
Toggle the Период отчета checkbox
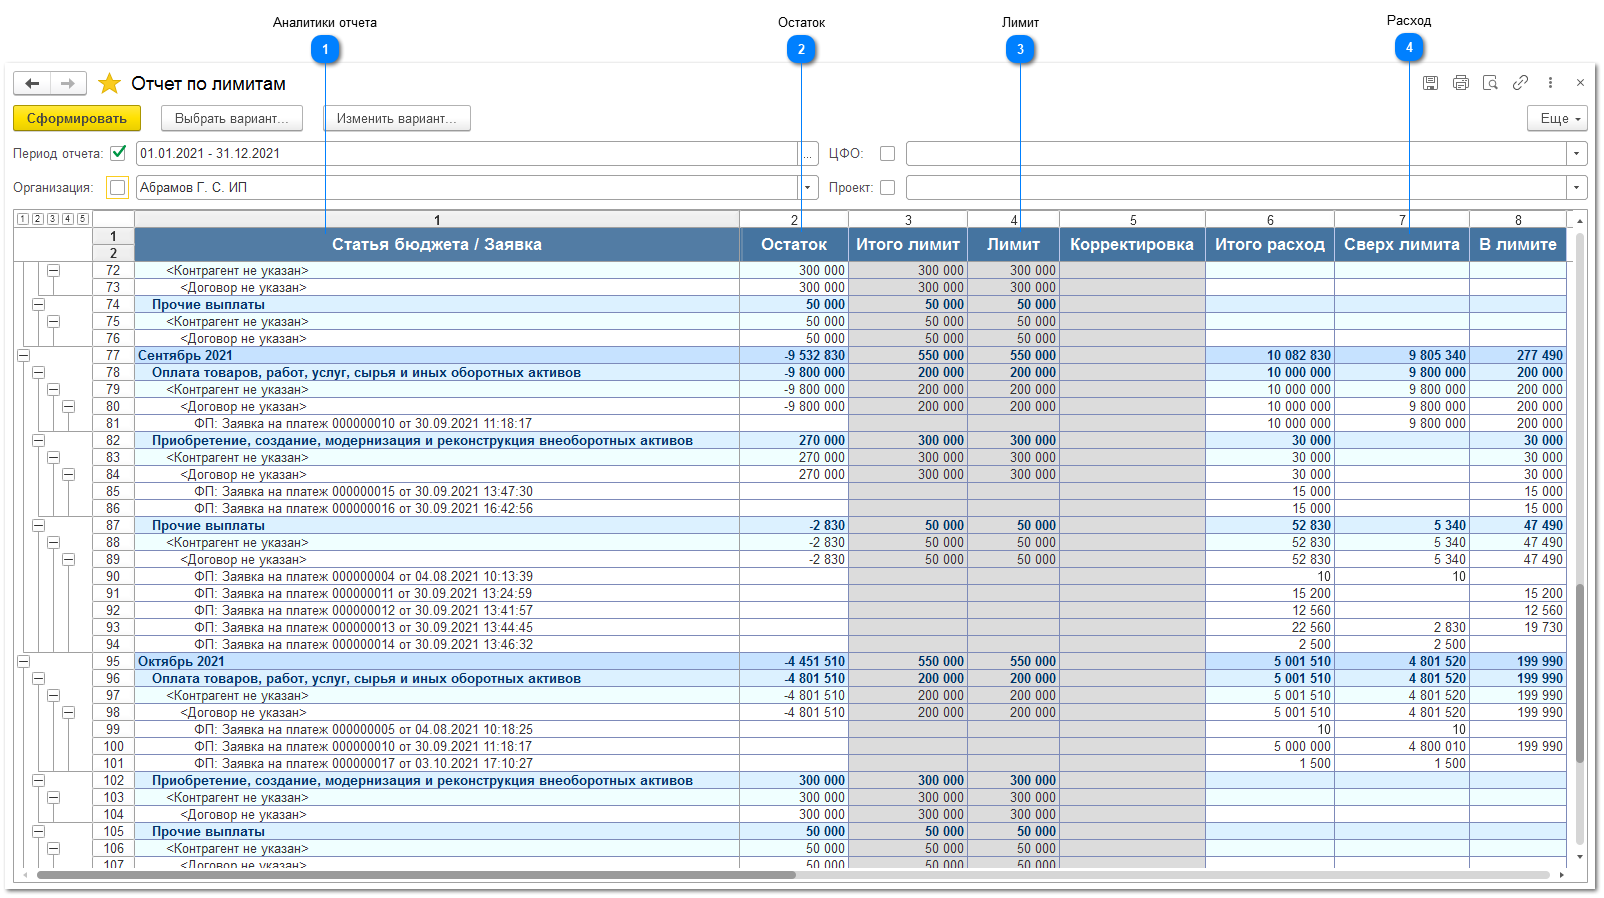(x=118, y=153)
